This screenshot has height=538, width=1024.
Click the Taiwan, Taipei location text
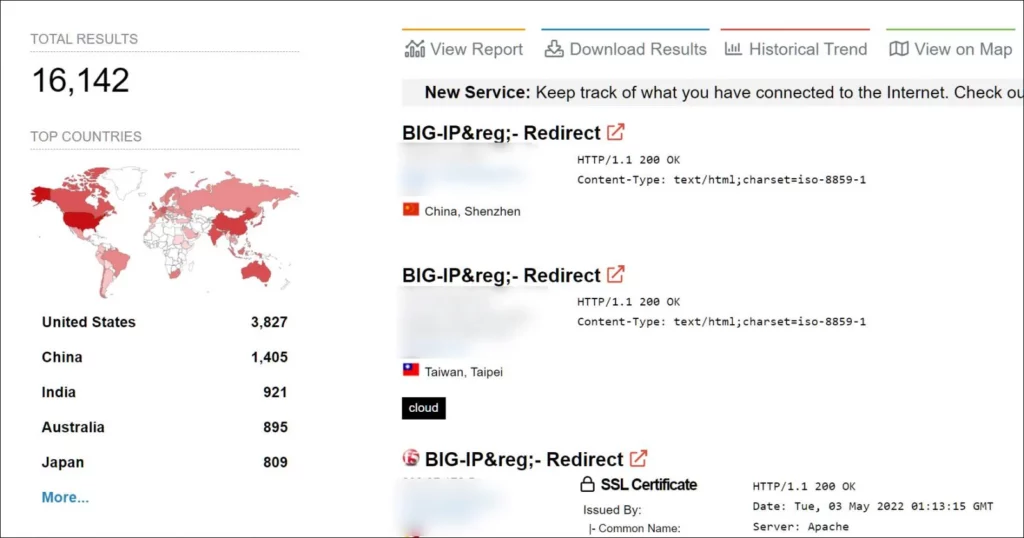coord(464,372)
